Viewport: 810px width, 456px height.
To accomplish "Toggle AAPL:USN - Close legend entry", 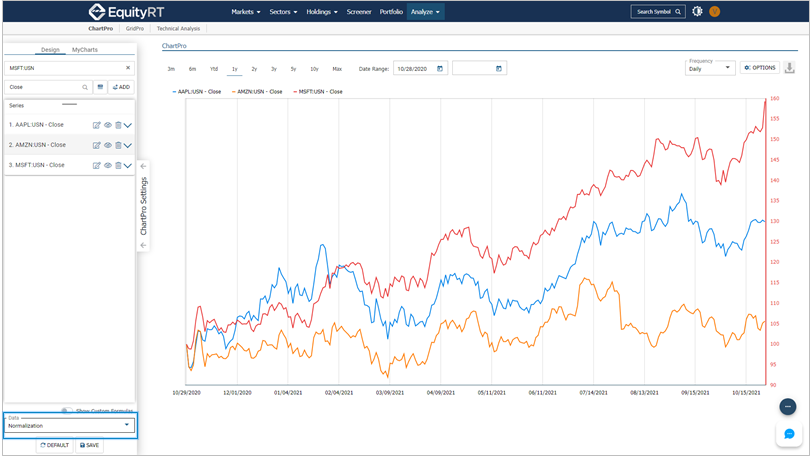I will [197, 91].
